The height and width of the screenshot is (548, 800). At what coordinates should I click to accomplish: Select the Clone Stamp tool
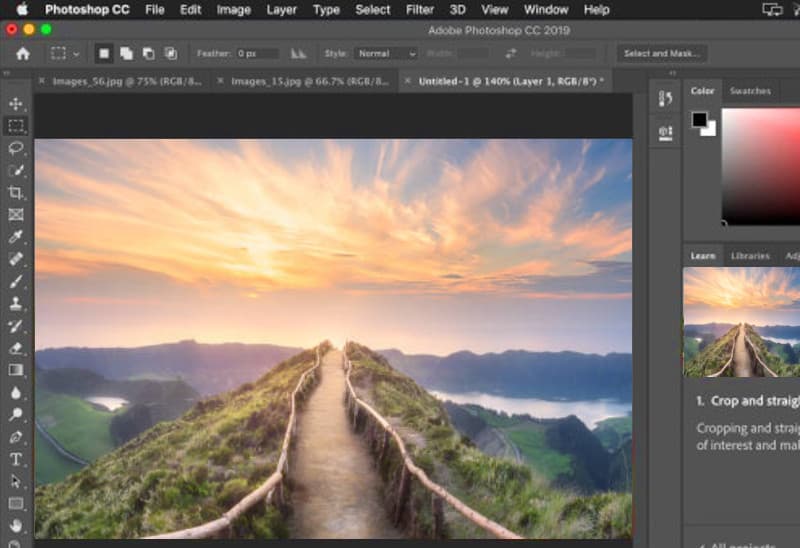[x=16, y=303]
